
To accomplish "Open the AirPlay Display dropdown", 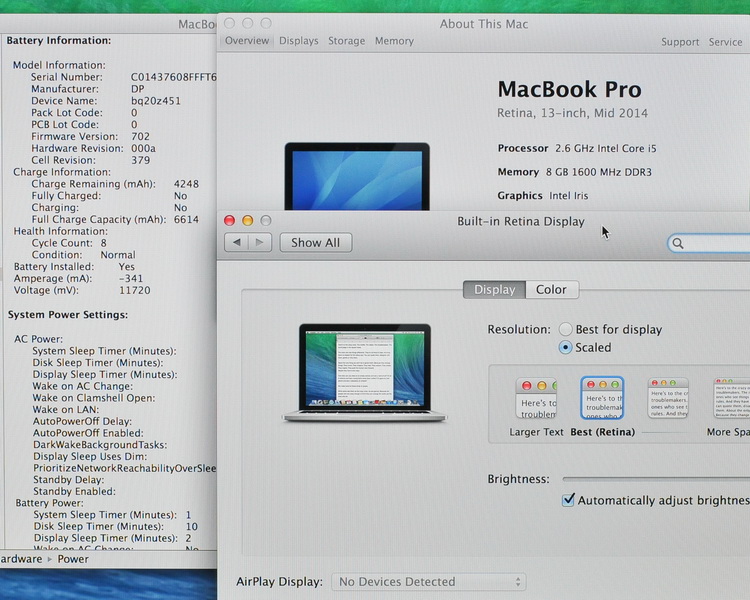I will [x=429, y=582].
